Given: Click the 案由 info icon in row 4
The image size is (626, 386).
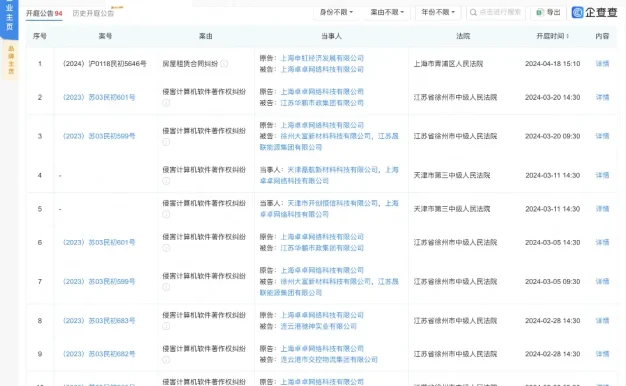Looking at the screenshot, I should 166,181.
